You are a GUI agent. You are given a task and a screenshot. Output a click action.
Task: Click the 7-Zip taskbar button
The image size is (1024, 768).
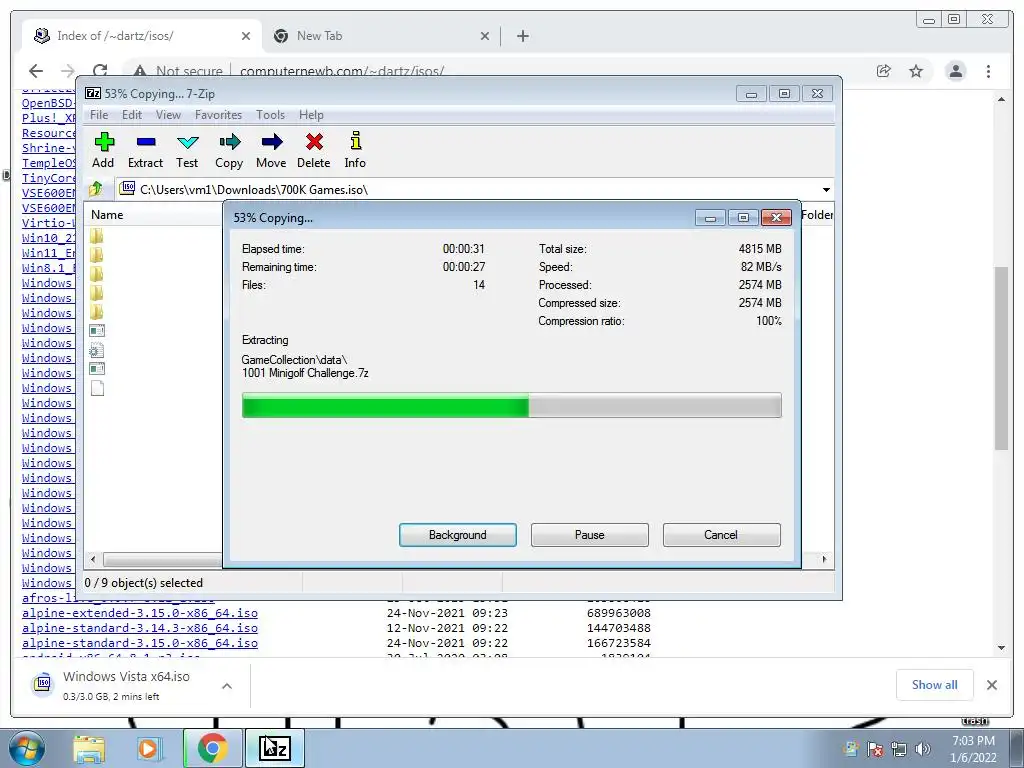pyautogui.click(x=274, y=748)
